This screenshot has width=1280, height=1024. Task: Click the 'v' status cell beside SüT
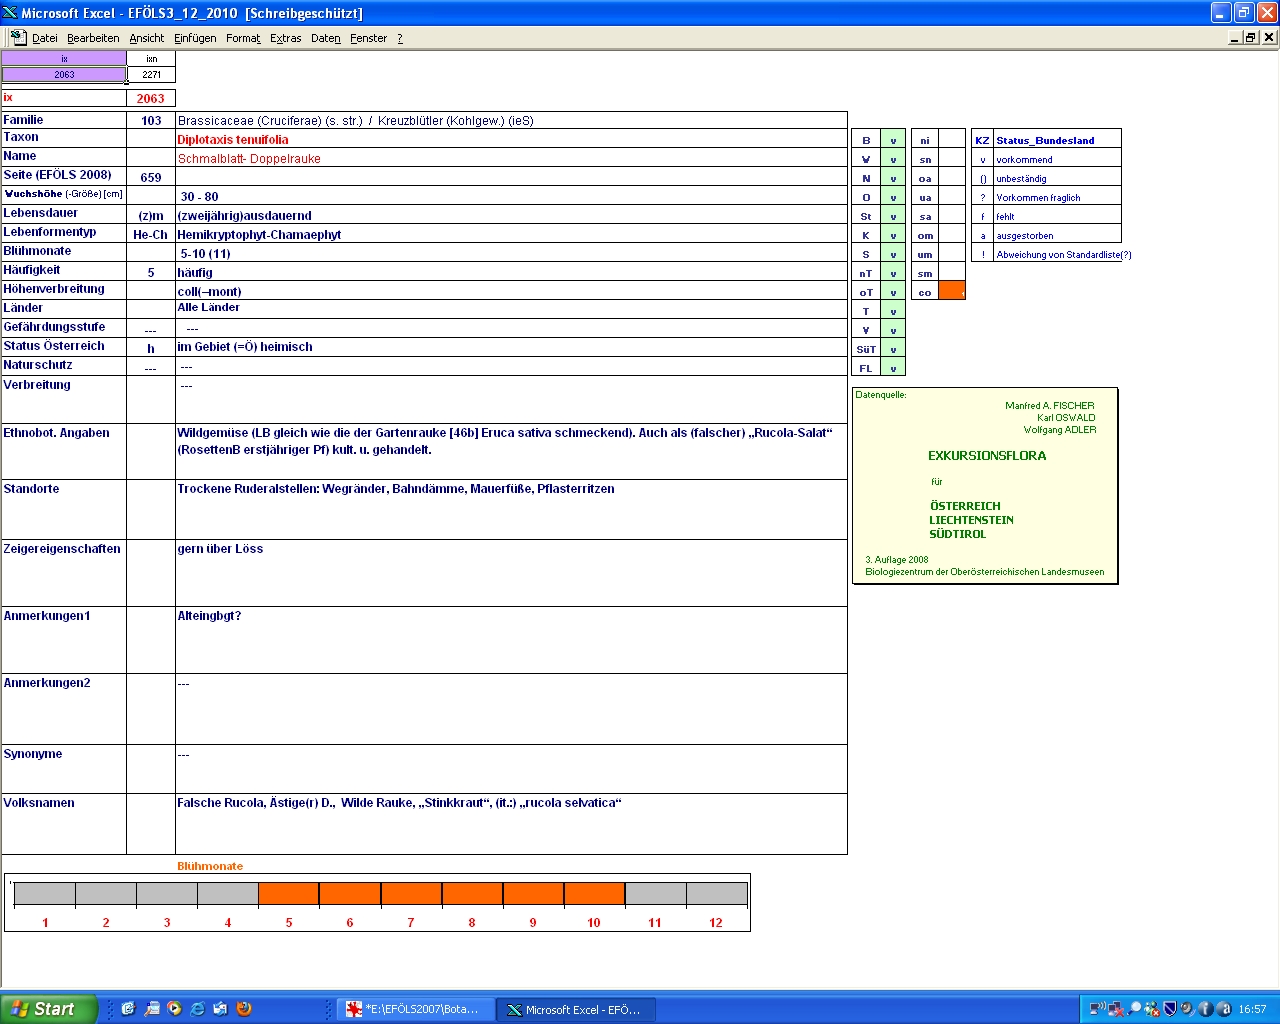click(x=893, y=349)
